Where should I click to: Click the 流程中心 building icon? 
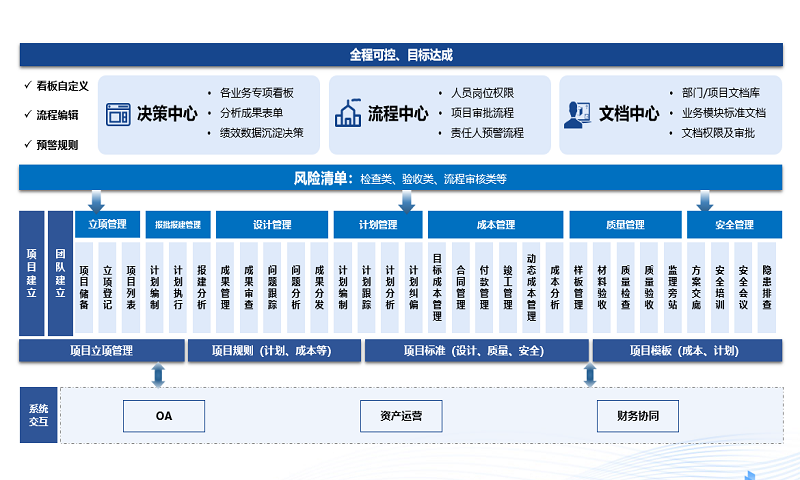point(348,114)
